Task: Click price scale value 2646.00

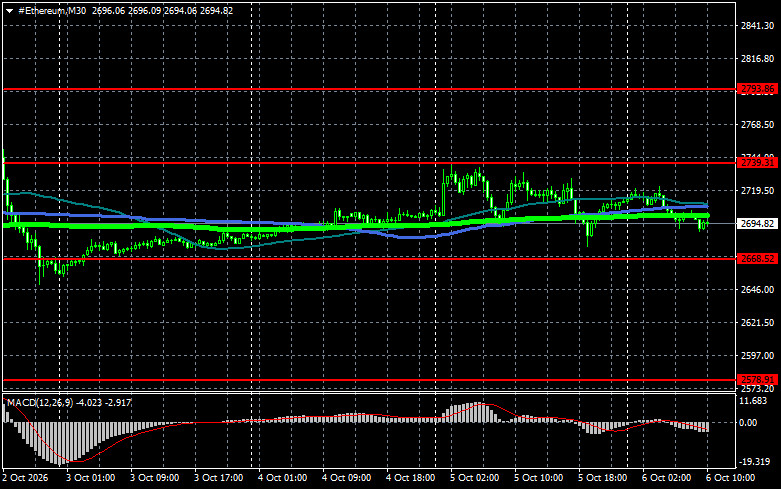Action: point(757,289)
